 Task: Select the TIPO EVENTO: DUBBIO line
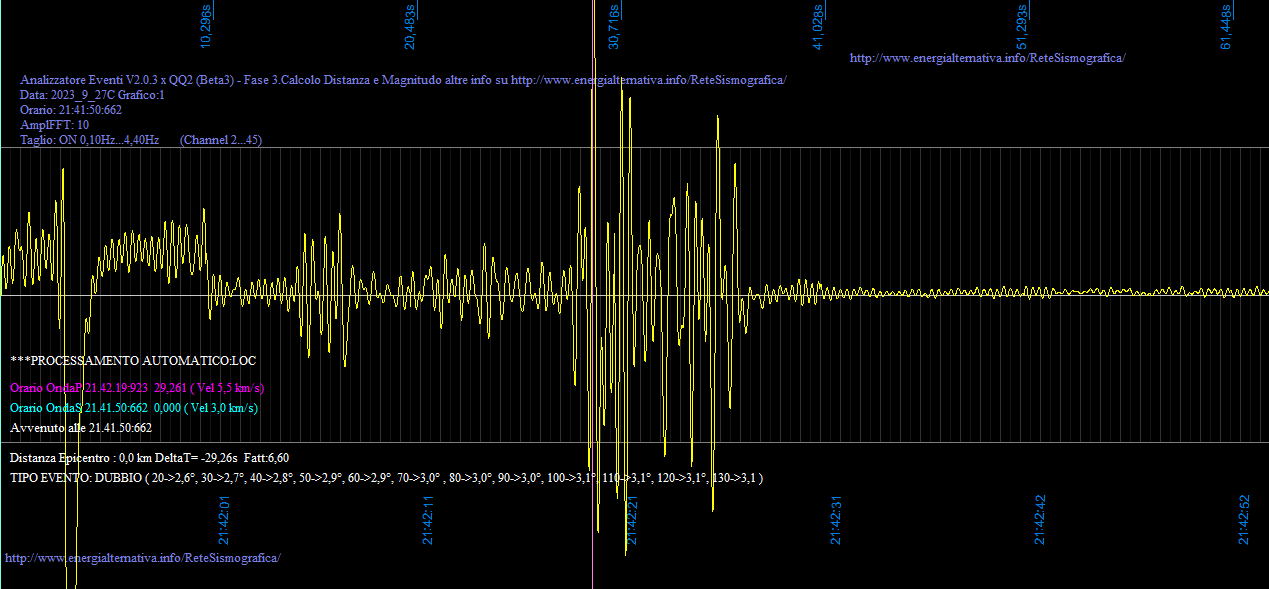(387, 478)
